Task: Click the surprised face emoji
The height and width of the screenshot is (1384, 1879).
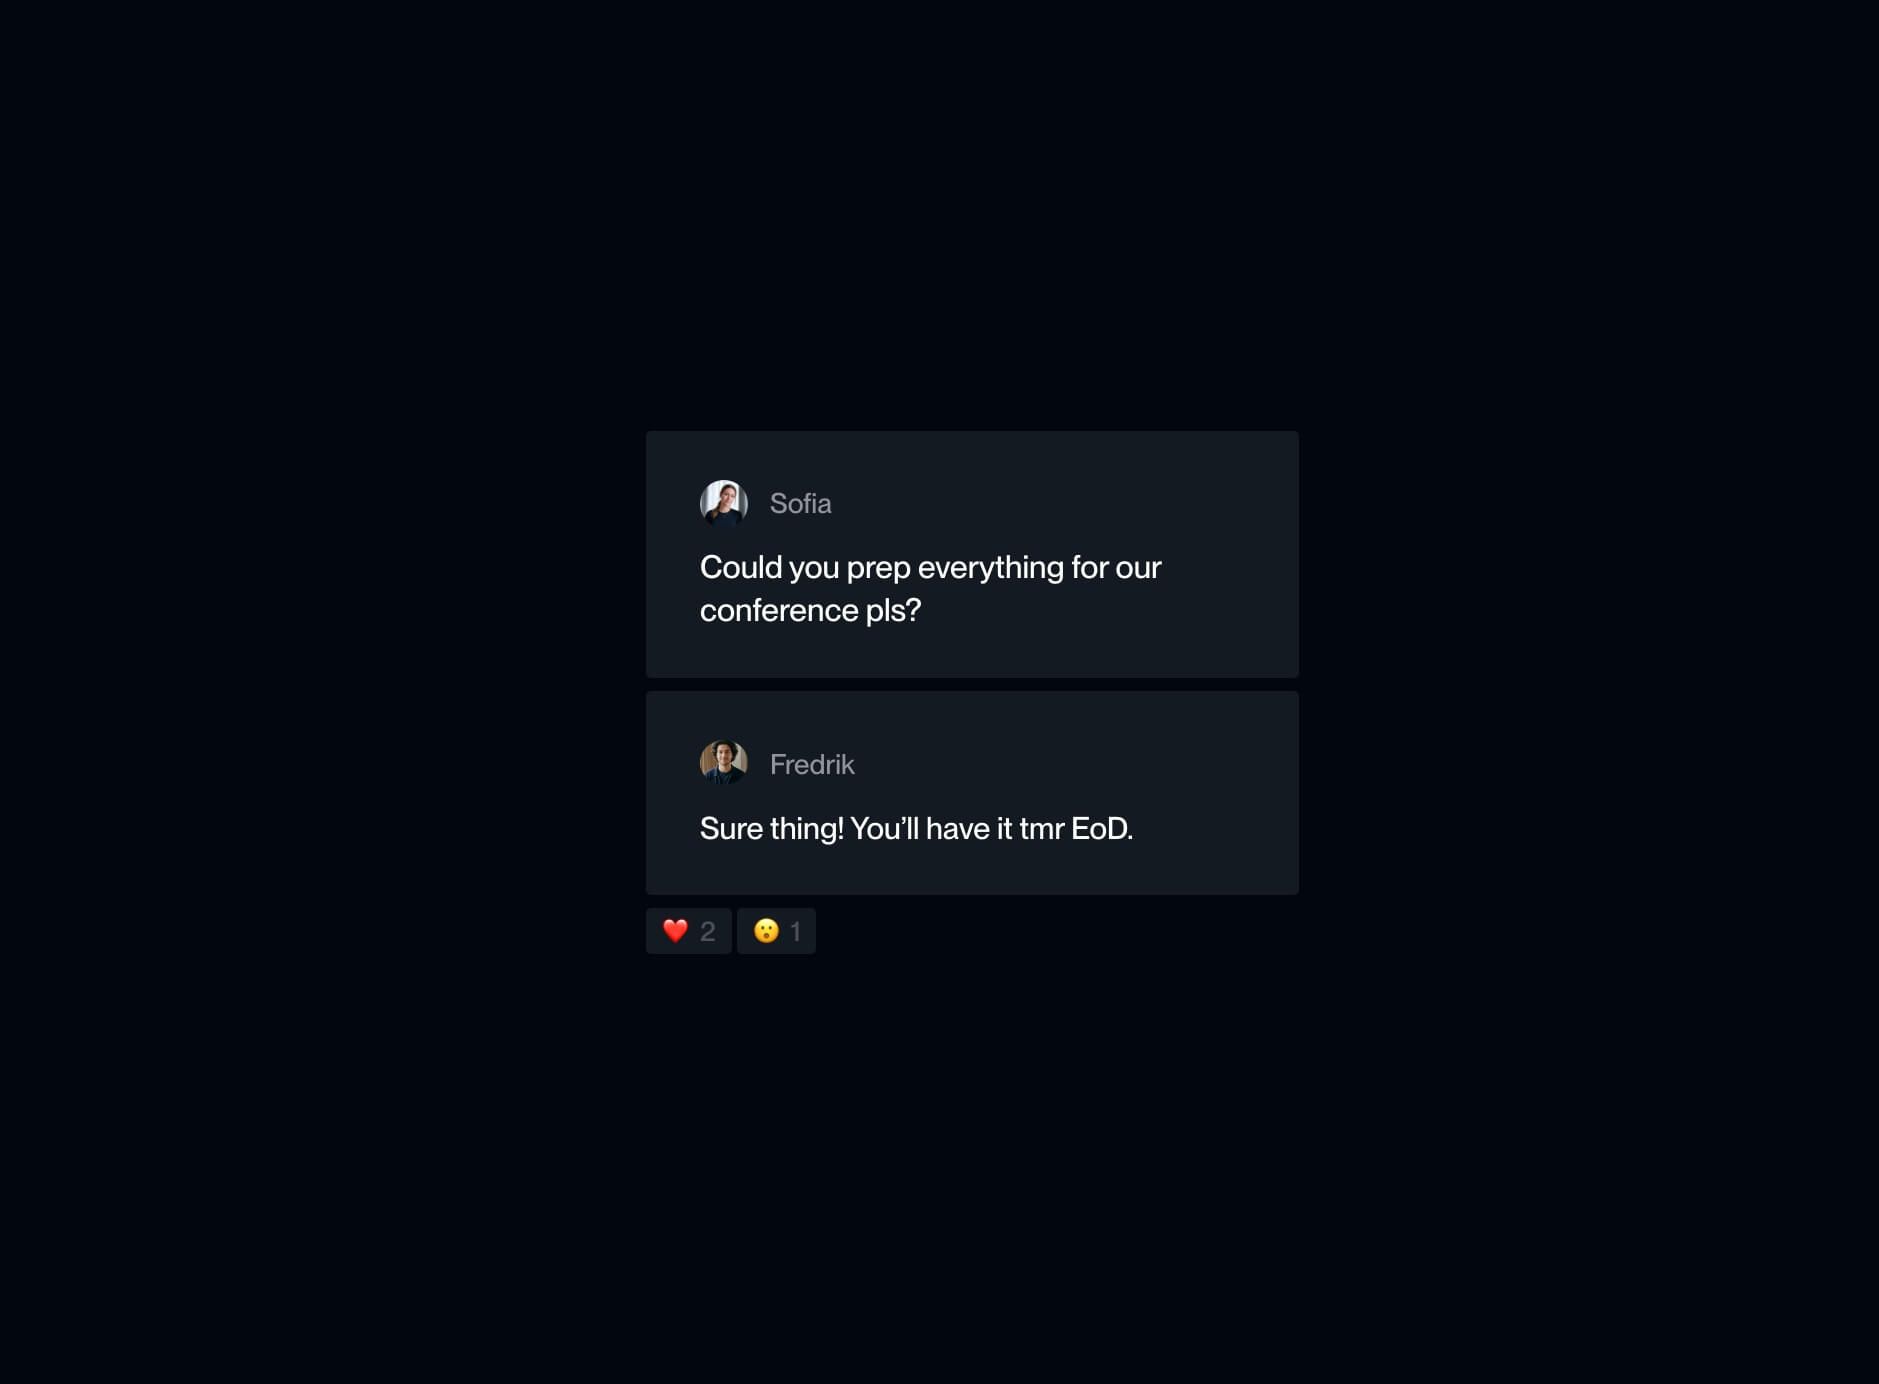Action: (x=766, y=931)
